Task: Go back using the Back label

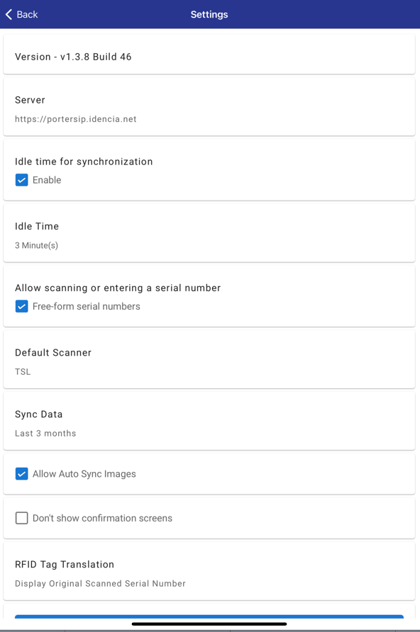Action: click(27, 15)
